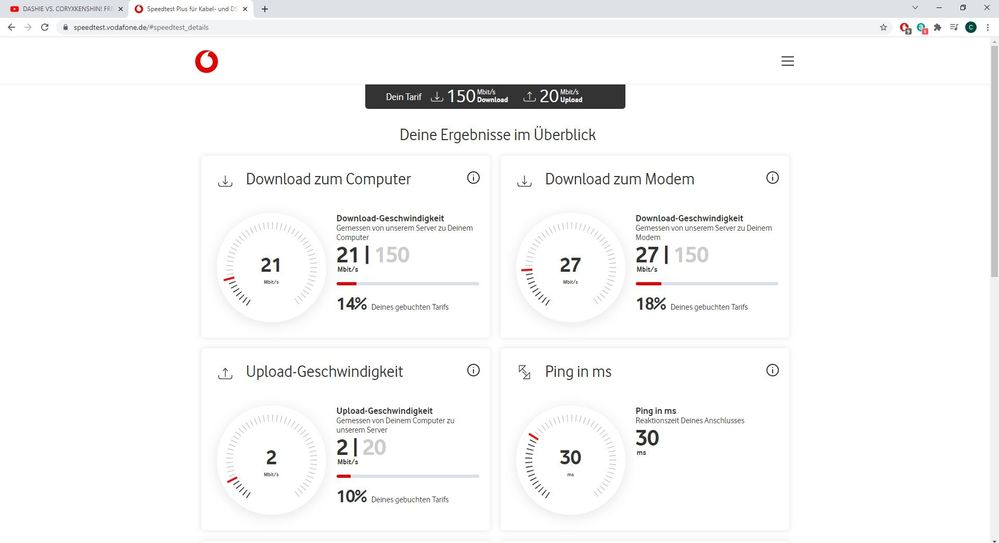Click the page vertical scrollbar

point(994,159)
